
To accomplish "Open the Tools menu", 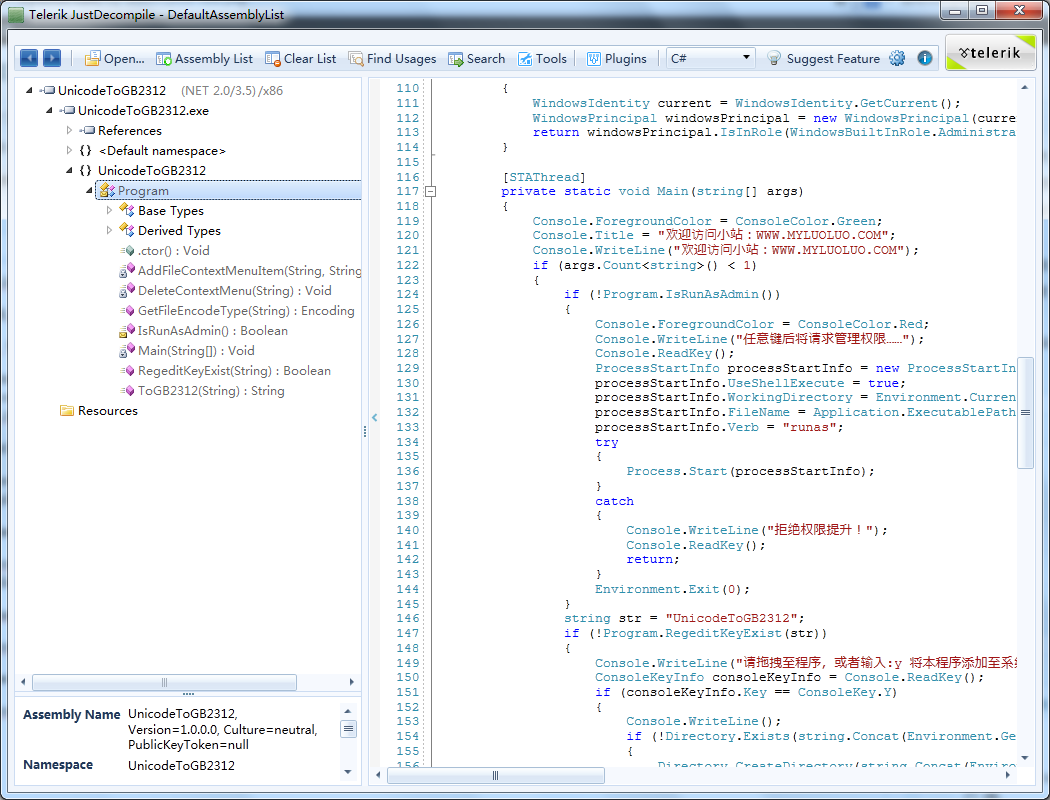I will [x=542, y=59].
